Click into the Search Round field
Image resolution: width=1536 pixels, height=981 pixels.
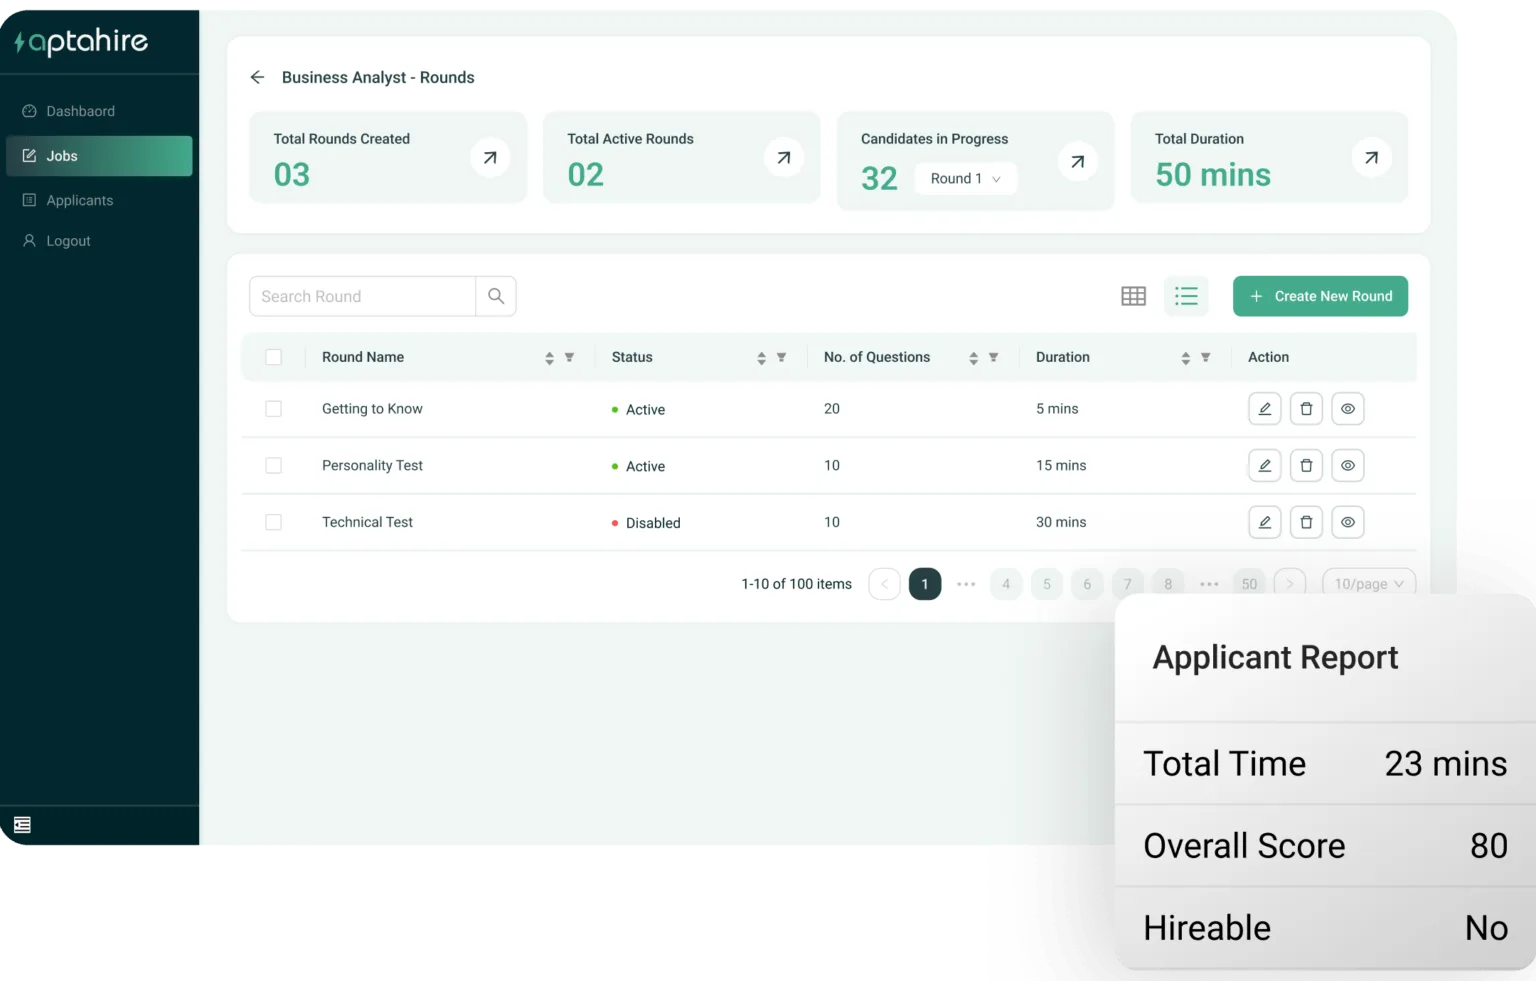362,296
